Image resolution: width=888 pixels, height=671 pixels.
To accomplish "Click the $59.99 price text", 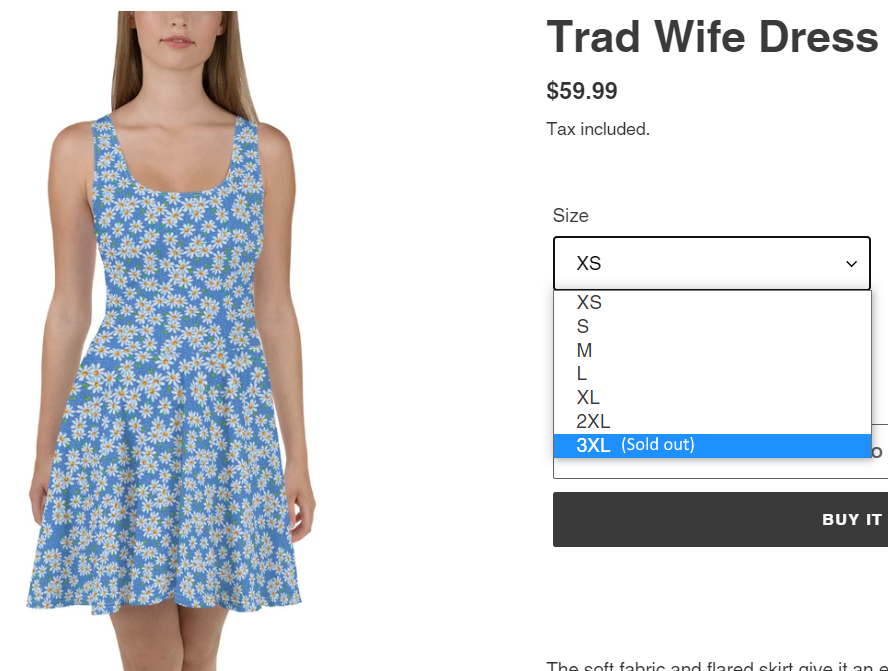I will pos(582,91).
